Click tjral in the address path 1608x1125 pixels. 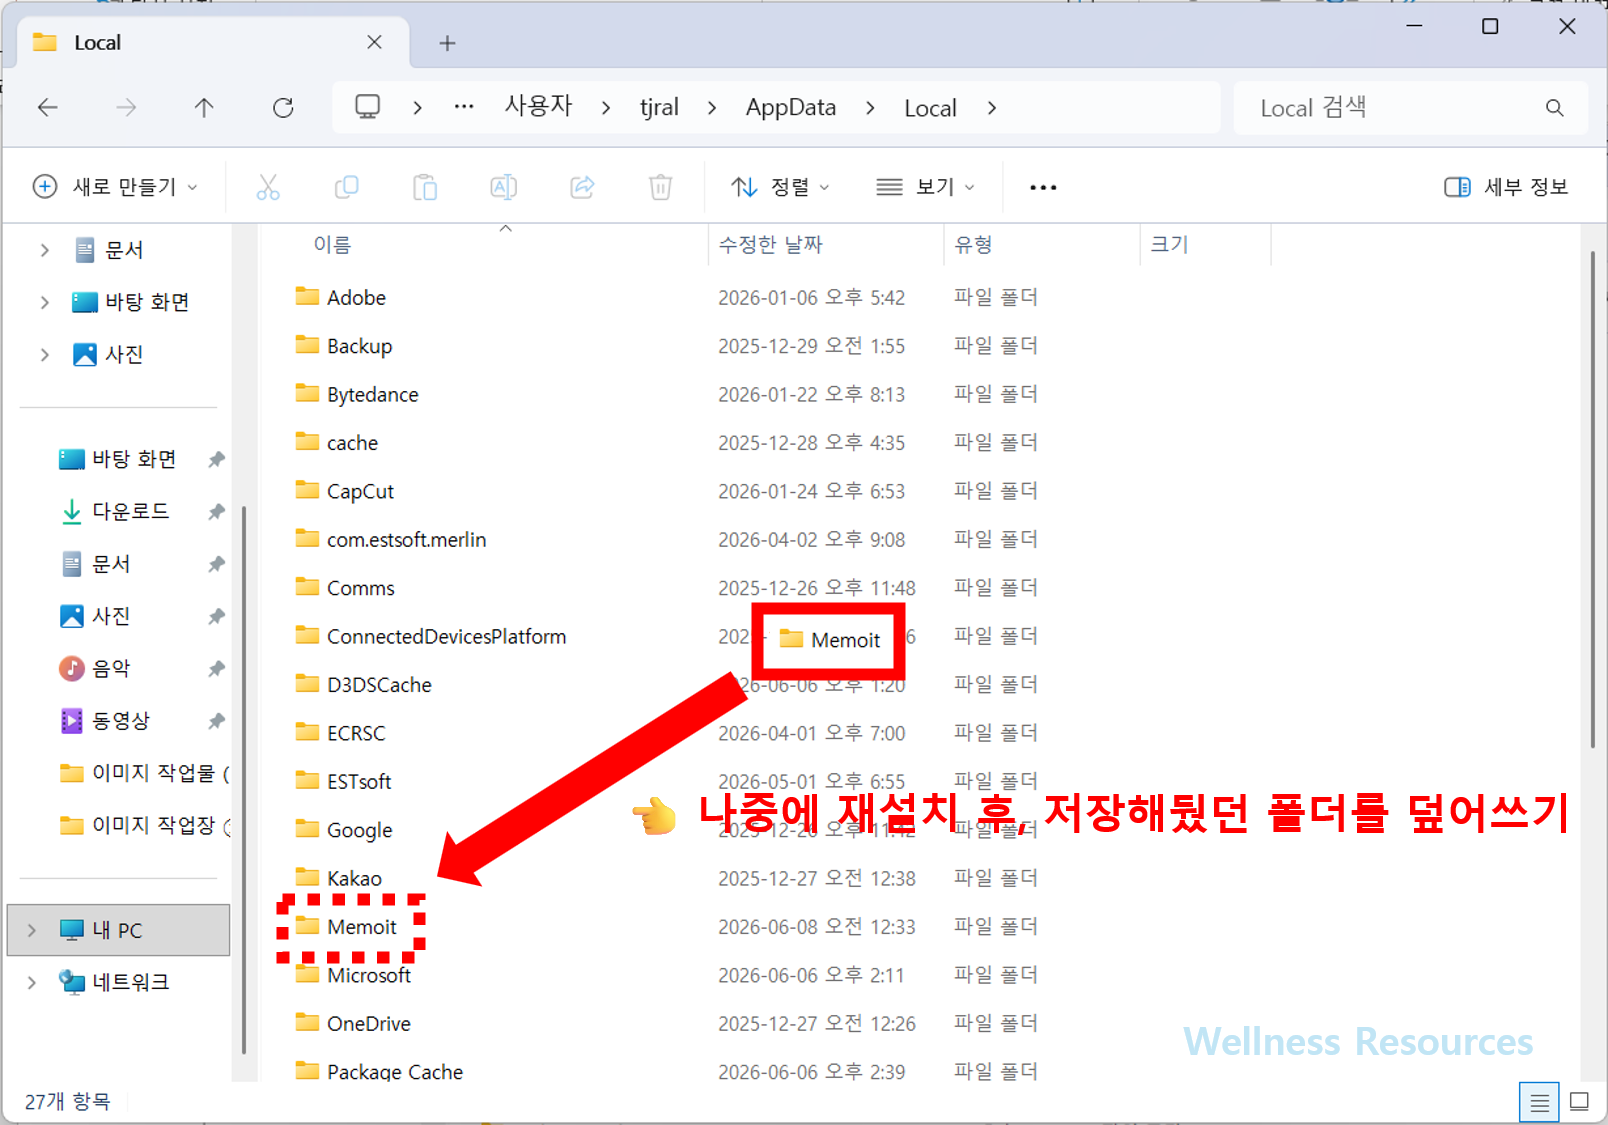point(659,107)
